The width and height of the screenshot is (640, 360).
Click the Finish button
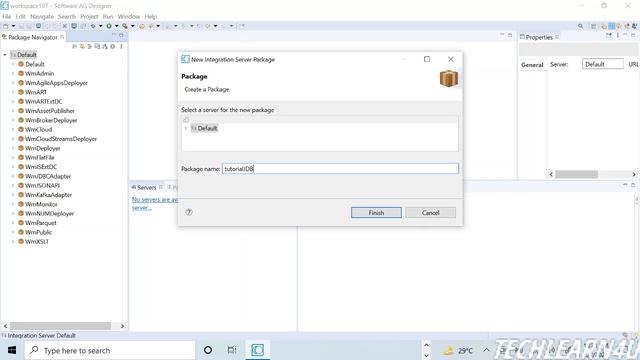coord(376,213)
